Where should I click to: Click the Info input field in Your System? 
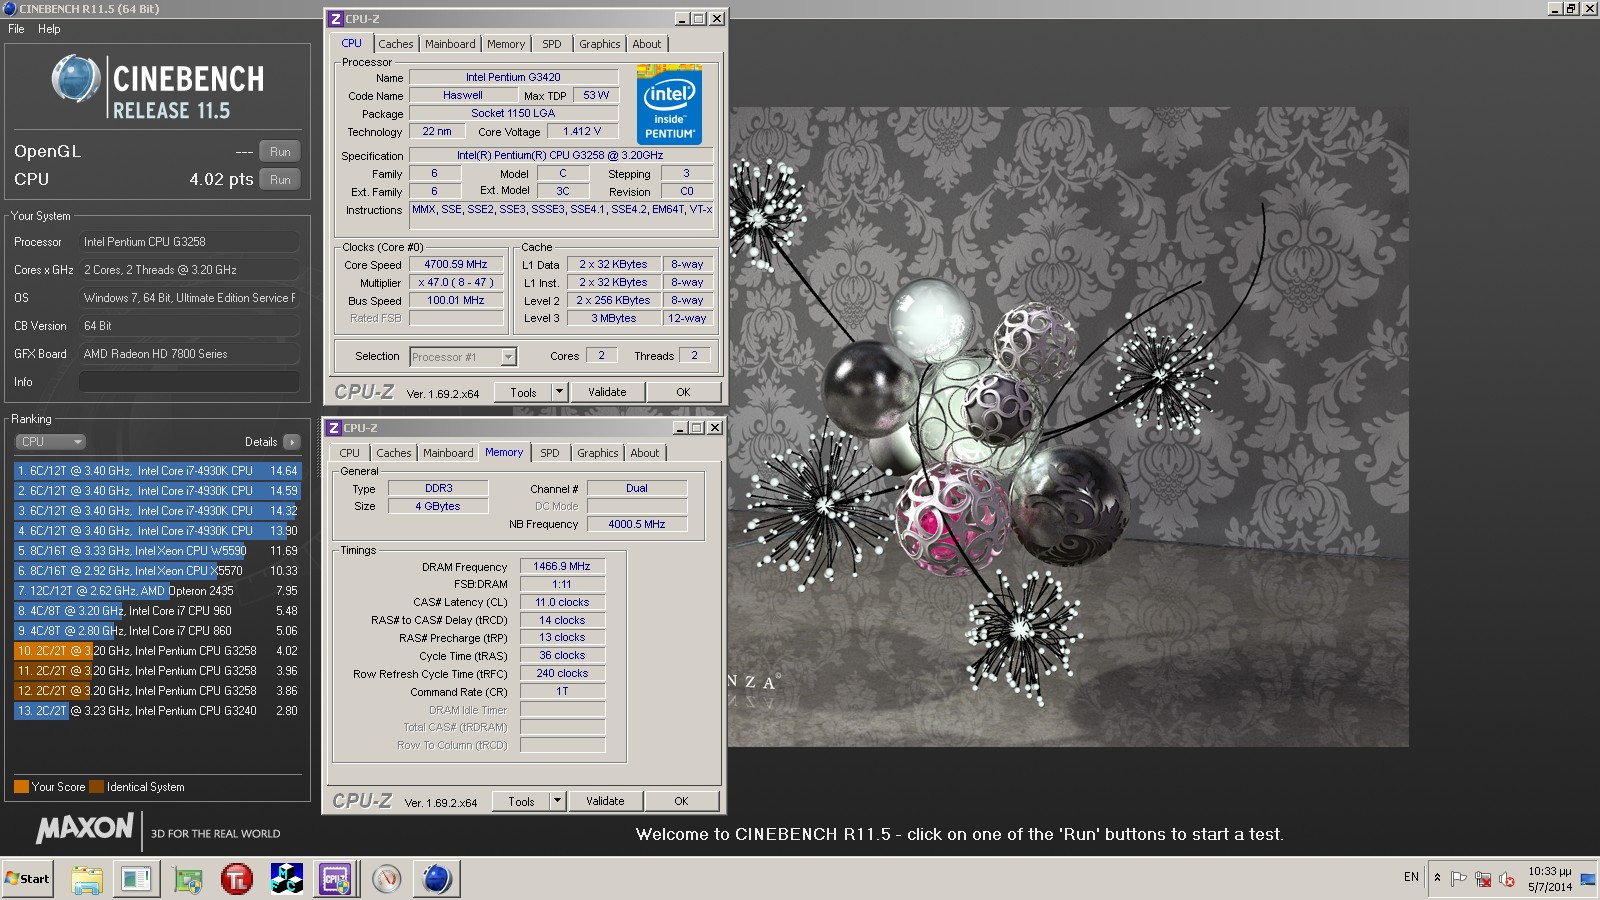(x=189, y=382)
